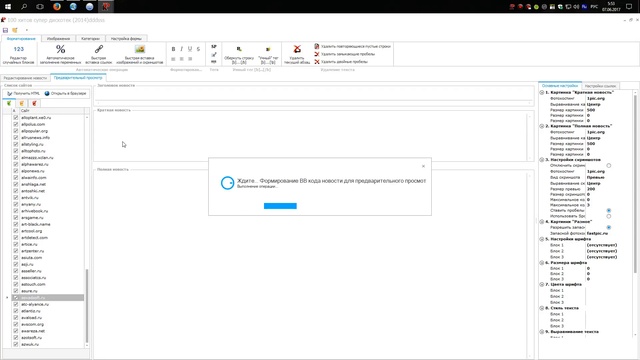The width and height of the screenshot is (640, 360).
Task: Collapse section 4 miscellaneous image
Action: (542, 222)
